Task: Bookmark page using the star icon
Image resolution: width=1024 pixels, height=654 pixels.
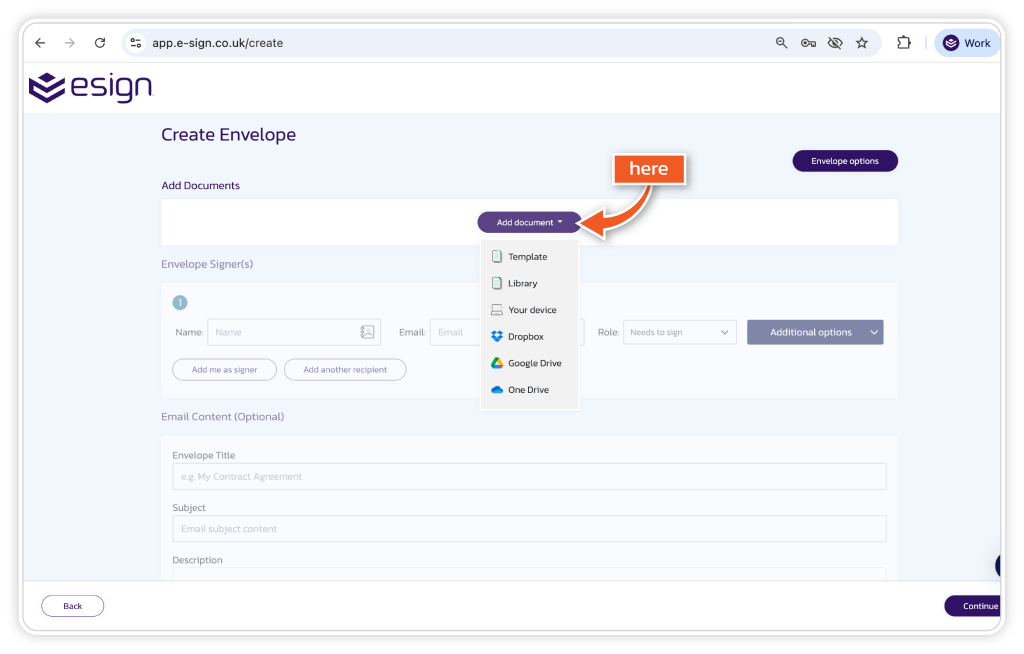Action: click(862, 43)
